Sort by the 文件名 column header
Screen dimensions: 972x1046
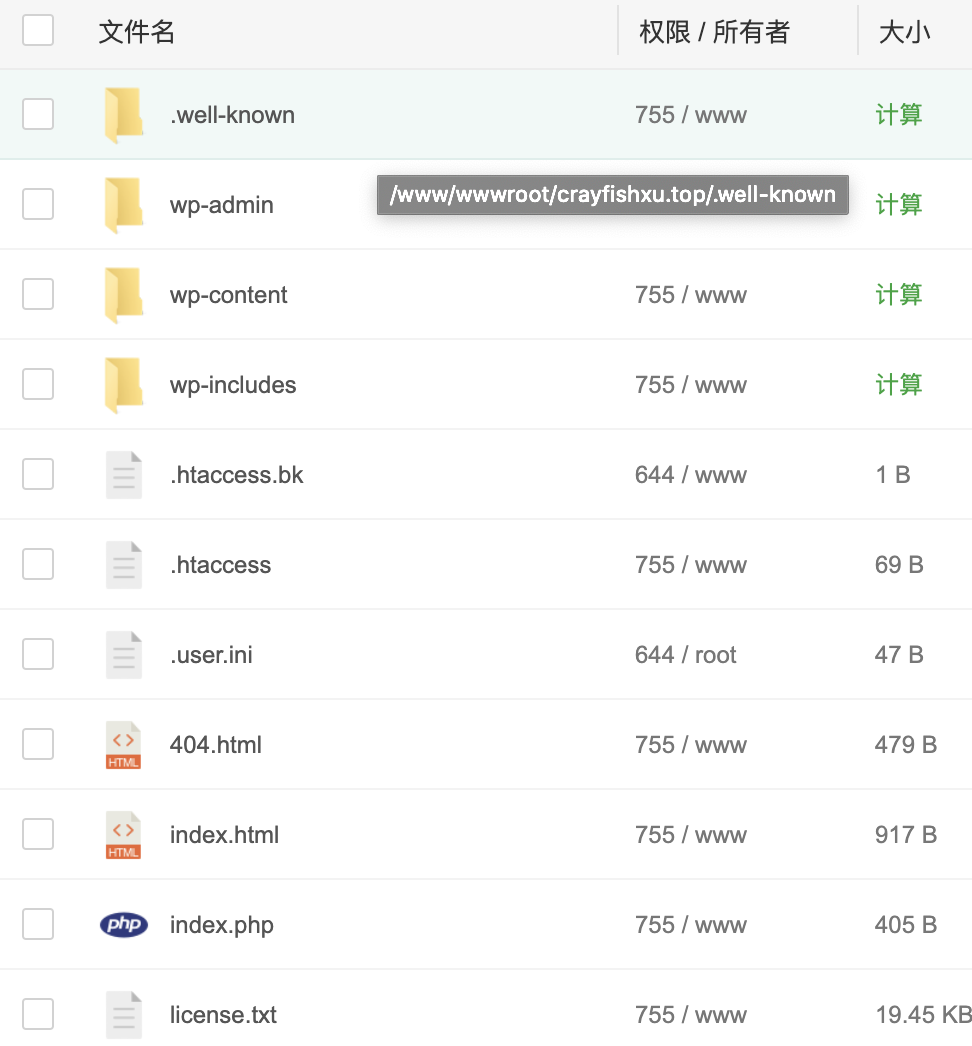click(137, 32)
